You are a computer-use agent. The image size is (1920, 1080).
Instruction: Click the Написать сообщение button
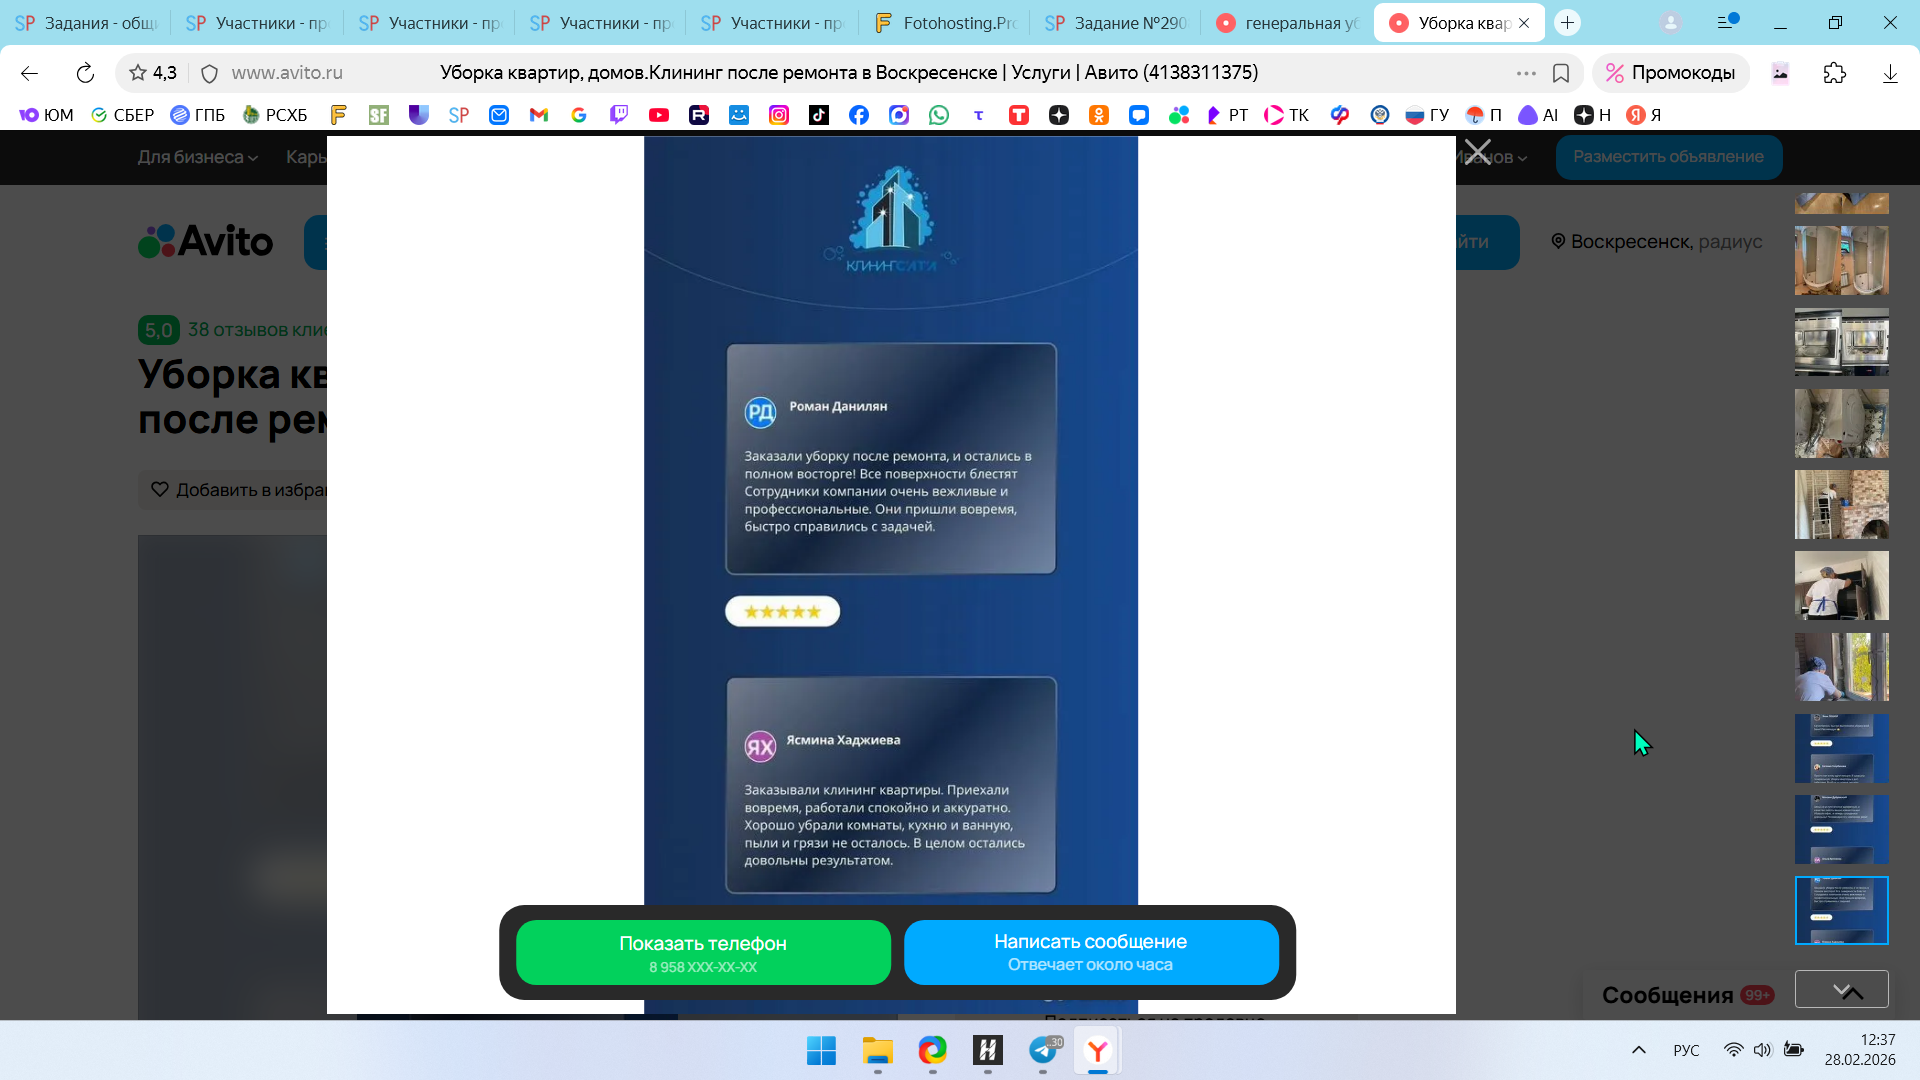click(x=1090, y=952)
